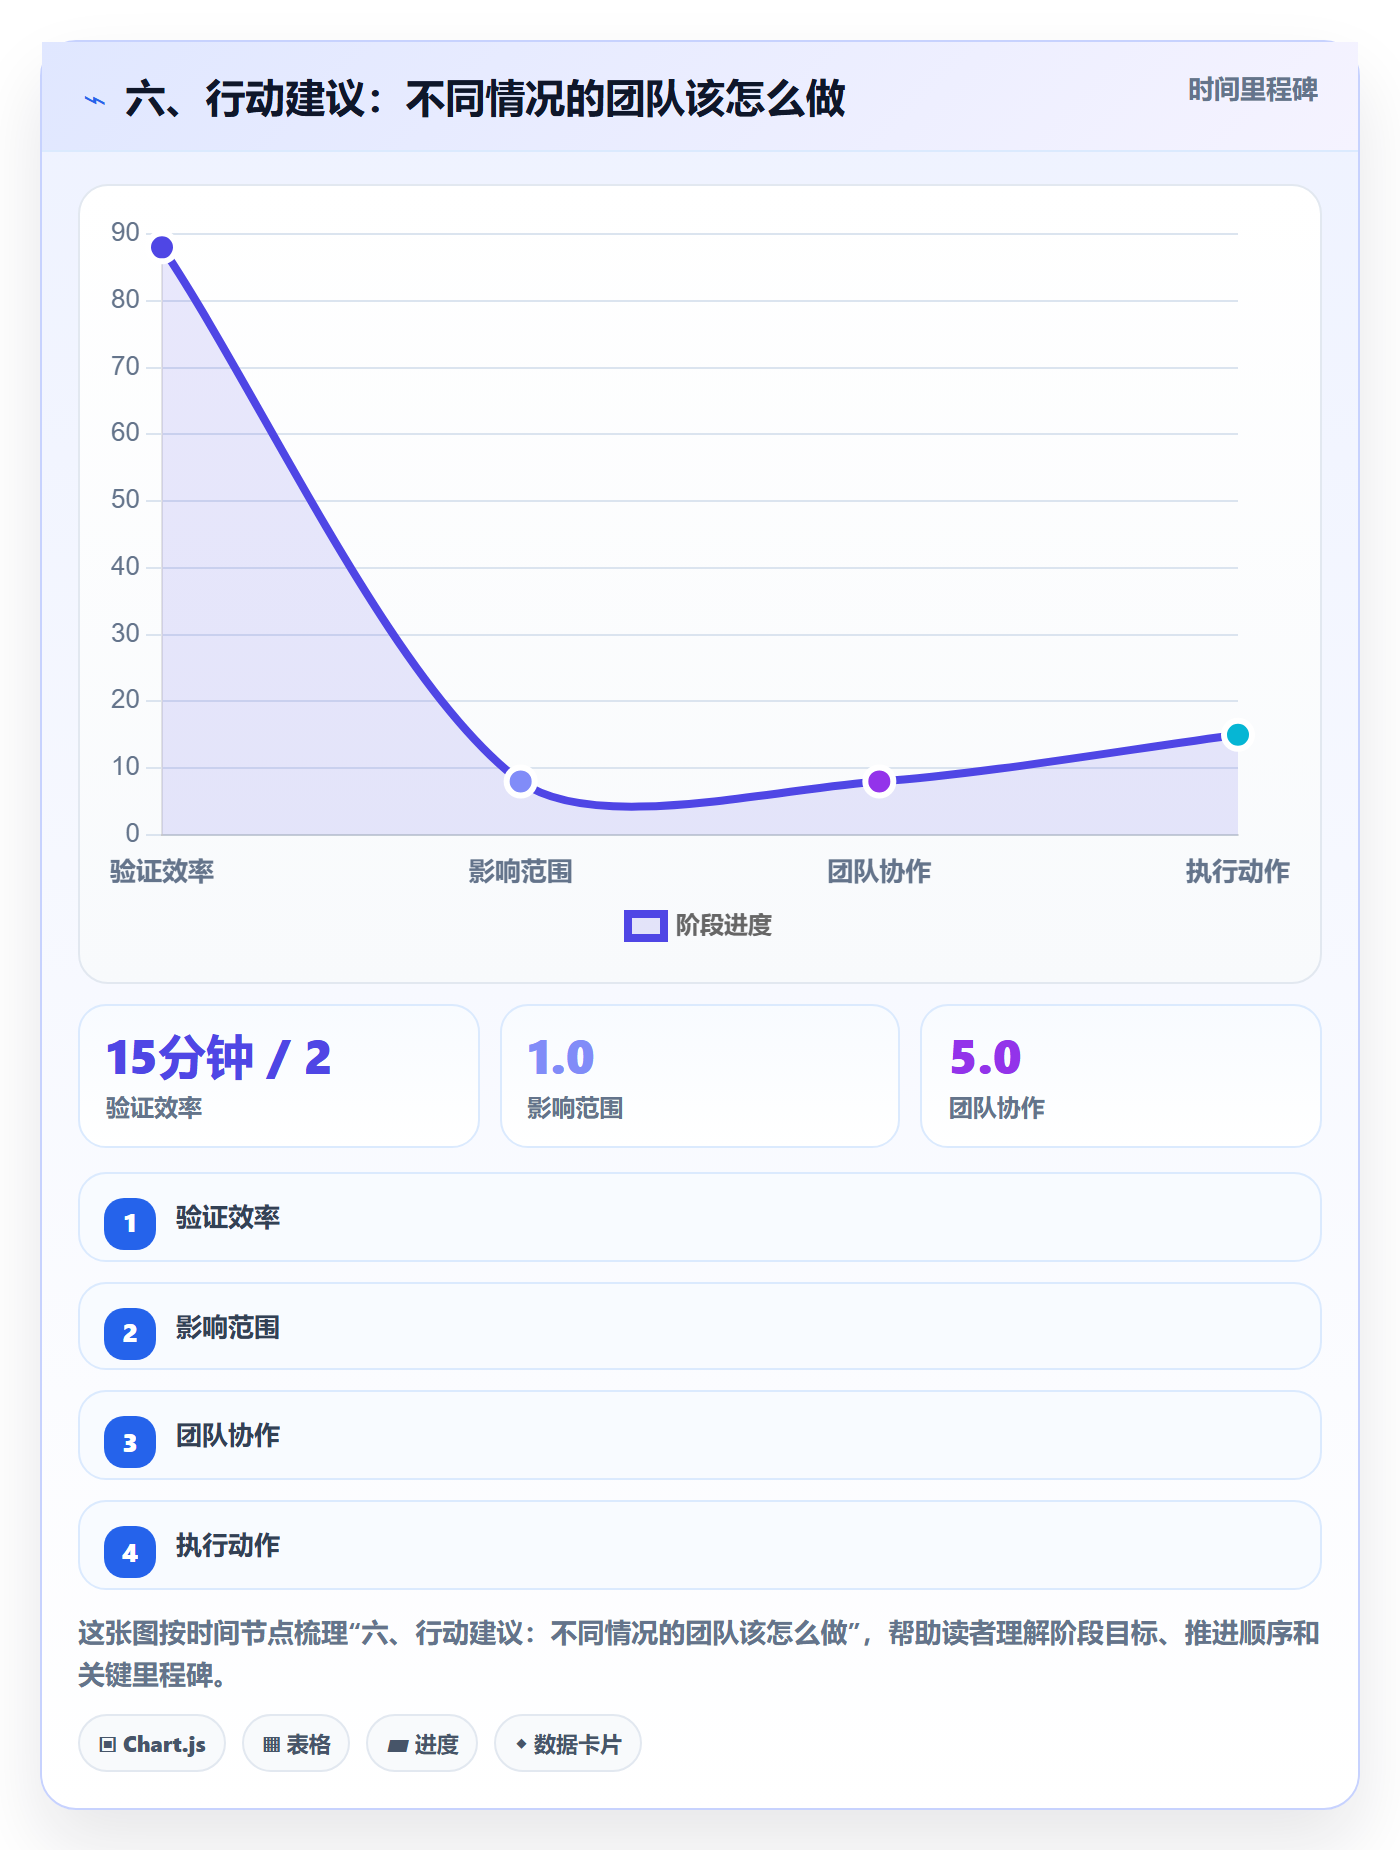Open the 15分钟 / 2 验证效率 card

pos(279,1076)
